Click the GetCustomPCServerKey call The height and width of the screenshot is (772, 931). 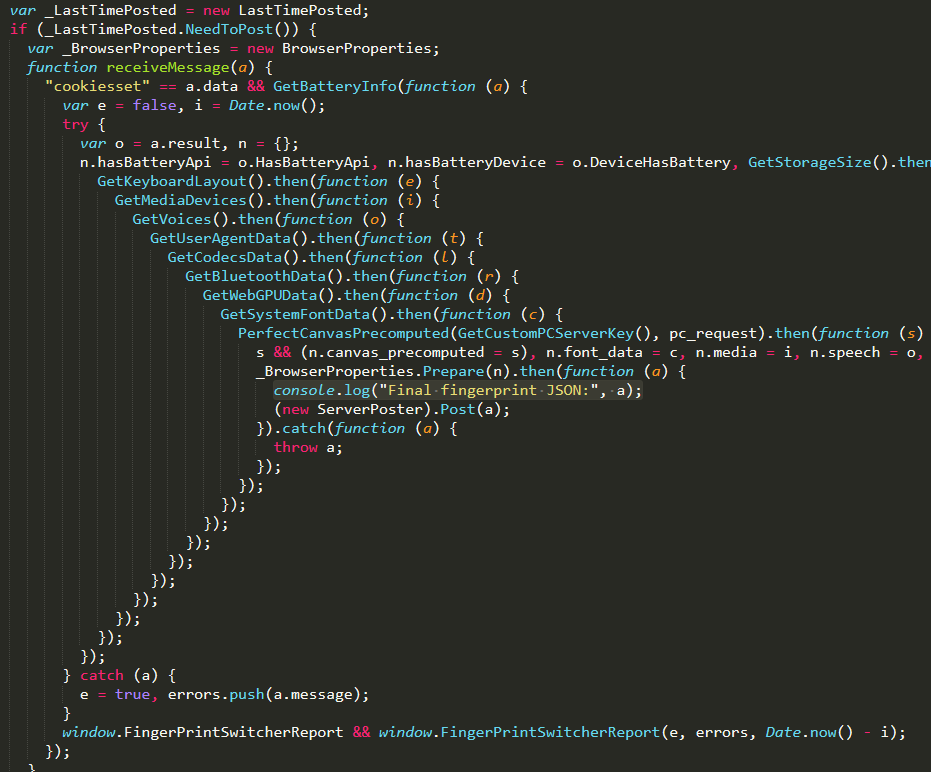tap(544, 333)
